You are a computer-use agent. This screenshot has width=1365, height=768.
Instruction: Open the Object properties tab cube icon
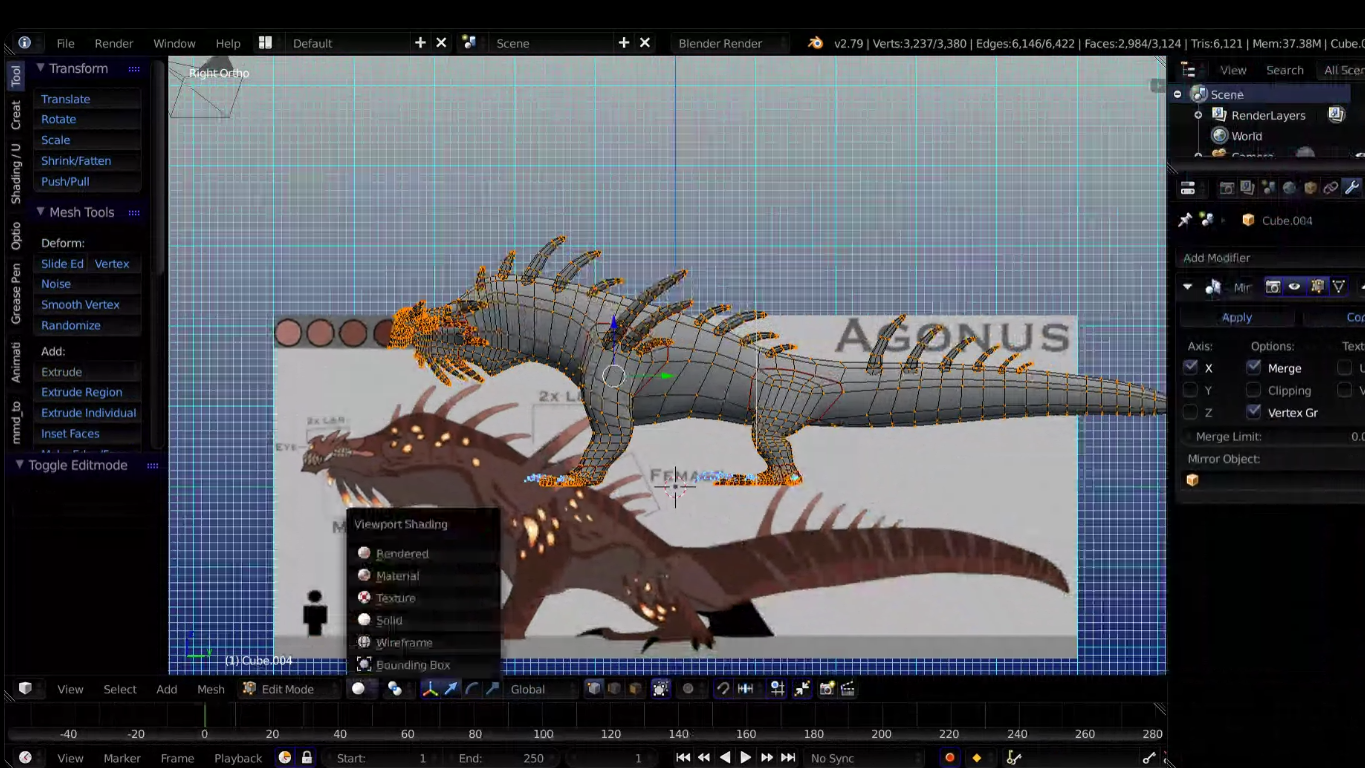tap(1310, 188)
